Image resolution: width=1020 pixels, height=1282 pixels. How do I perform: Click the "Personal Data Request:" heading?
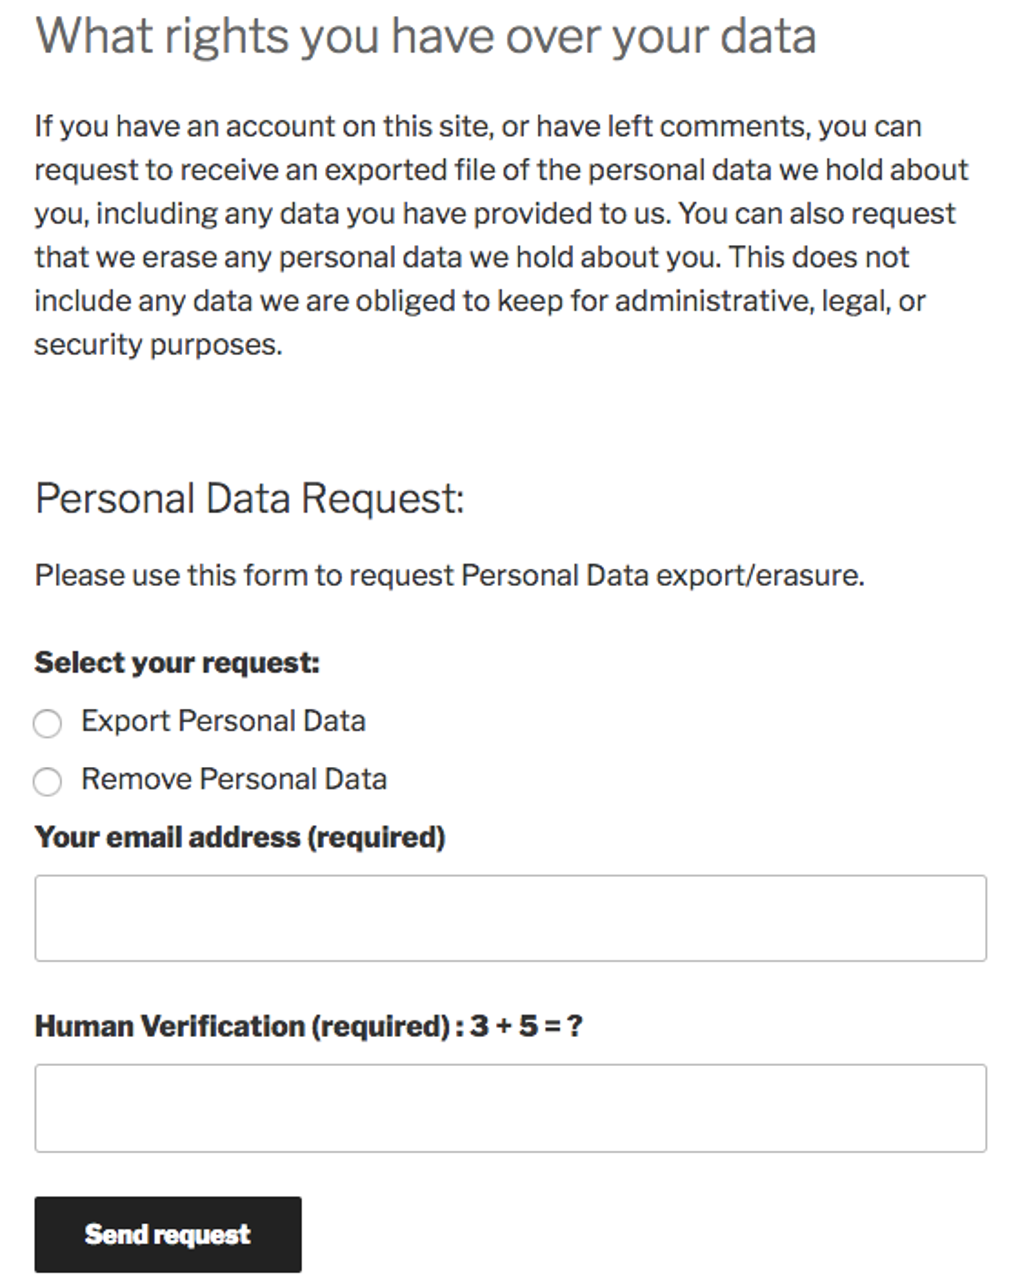[x=250, y=498]
